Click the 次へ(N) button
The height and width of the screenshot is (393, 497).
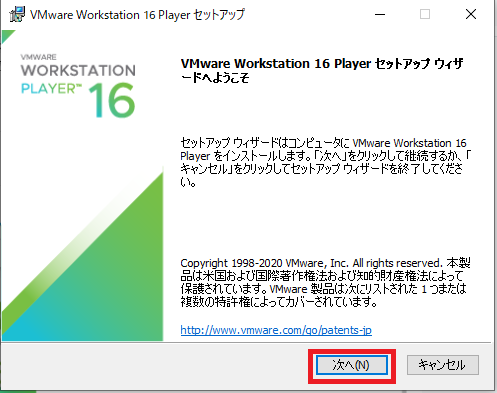(x=352, y=365)
